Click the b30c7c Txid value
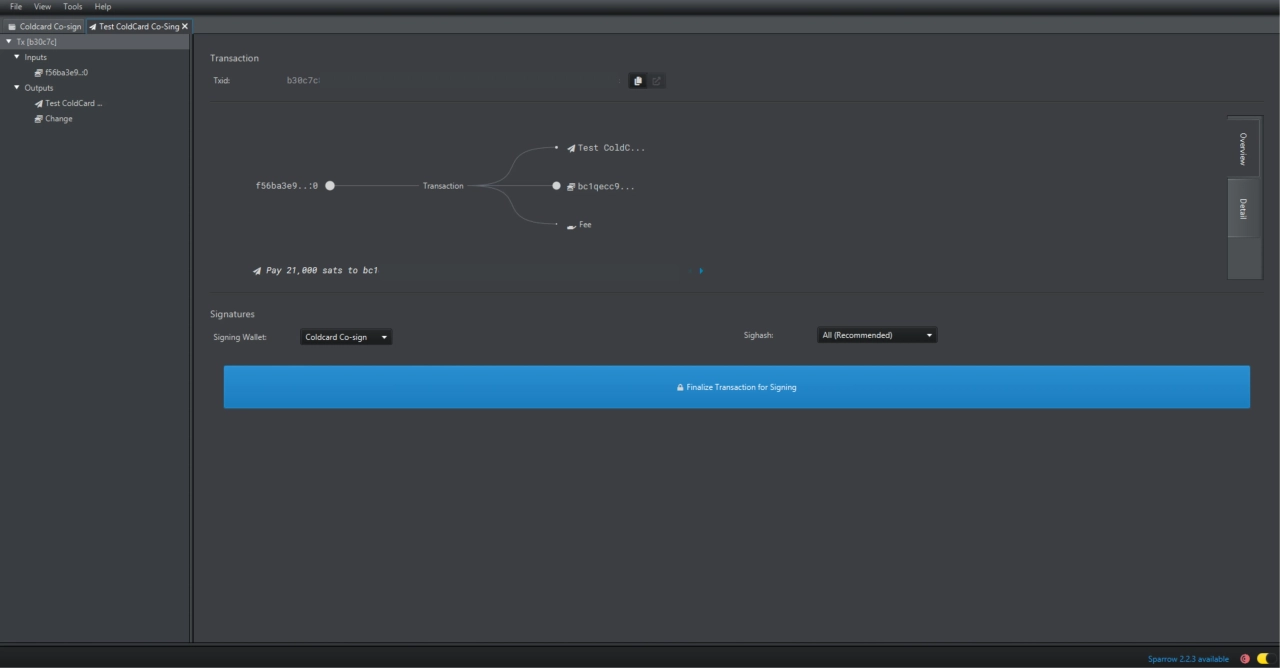This screenshot has height=668, width=1280. click(303, 81)
